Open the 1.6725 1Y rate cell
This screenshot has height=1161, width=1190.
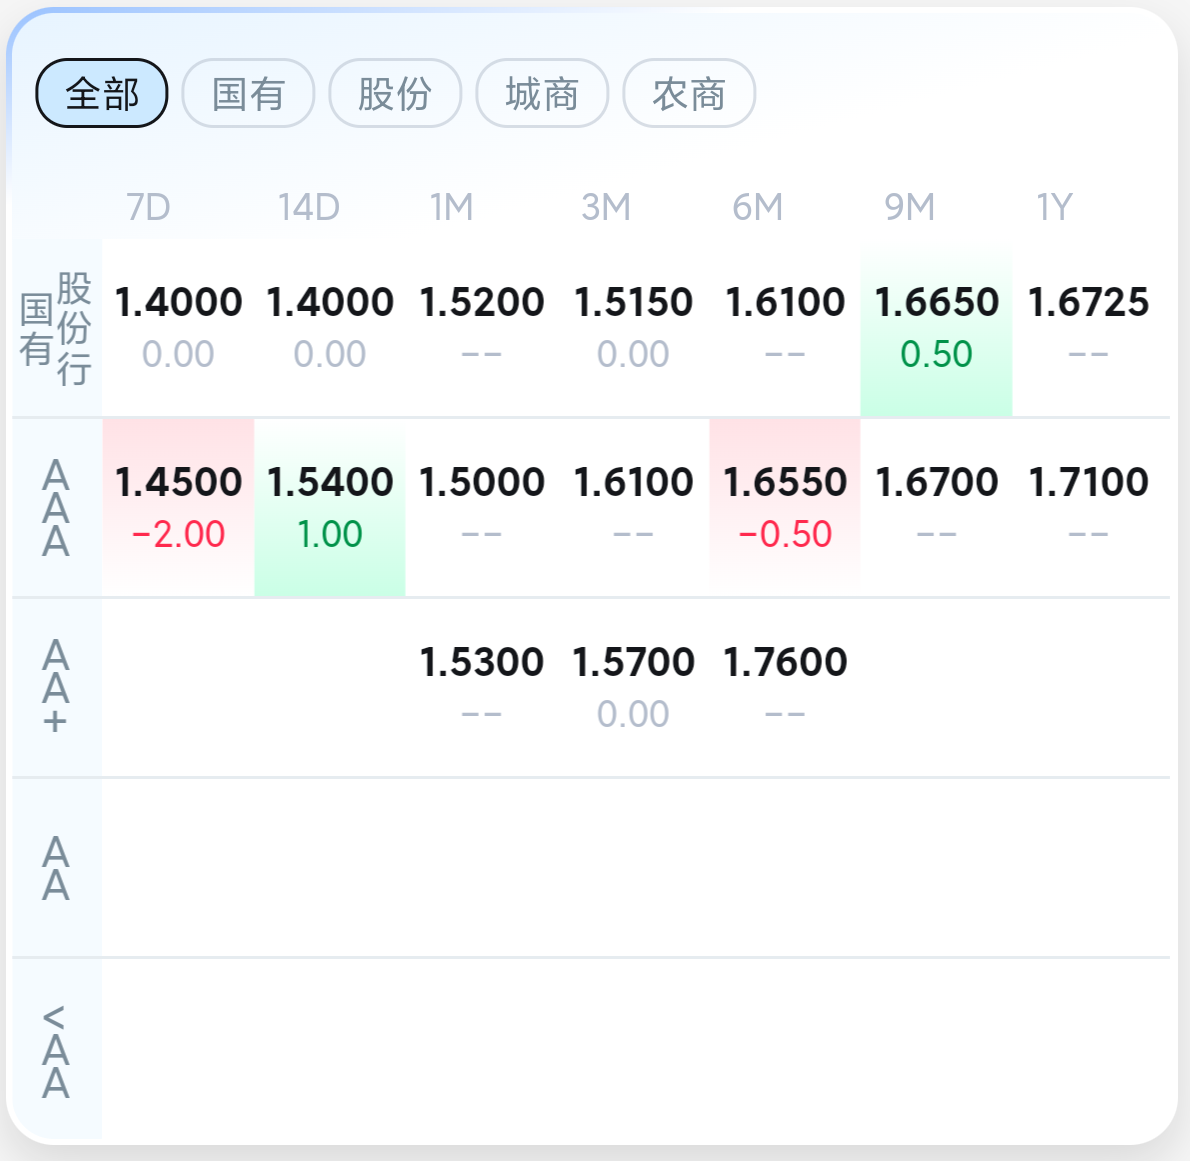(x=1088, y=328)
